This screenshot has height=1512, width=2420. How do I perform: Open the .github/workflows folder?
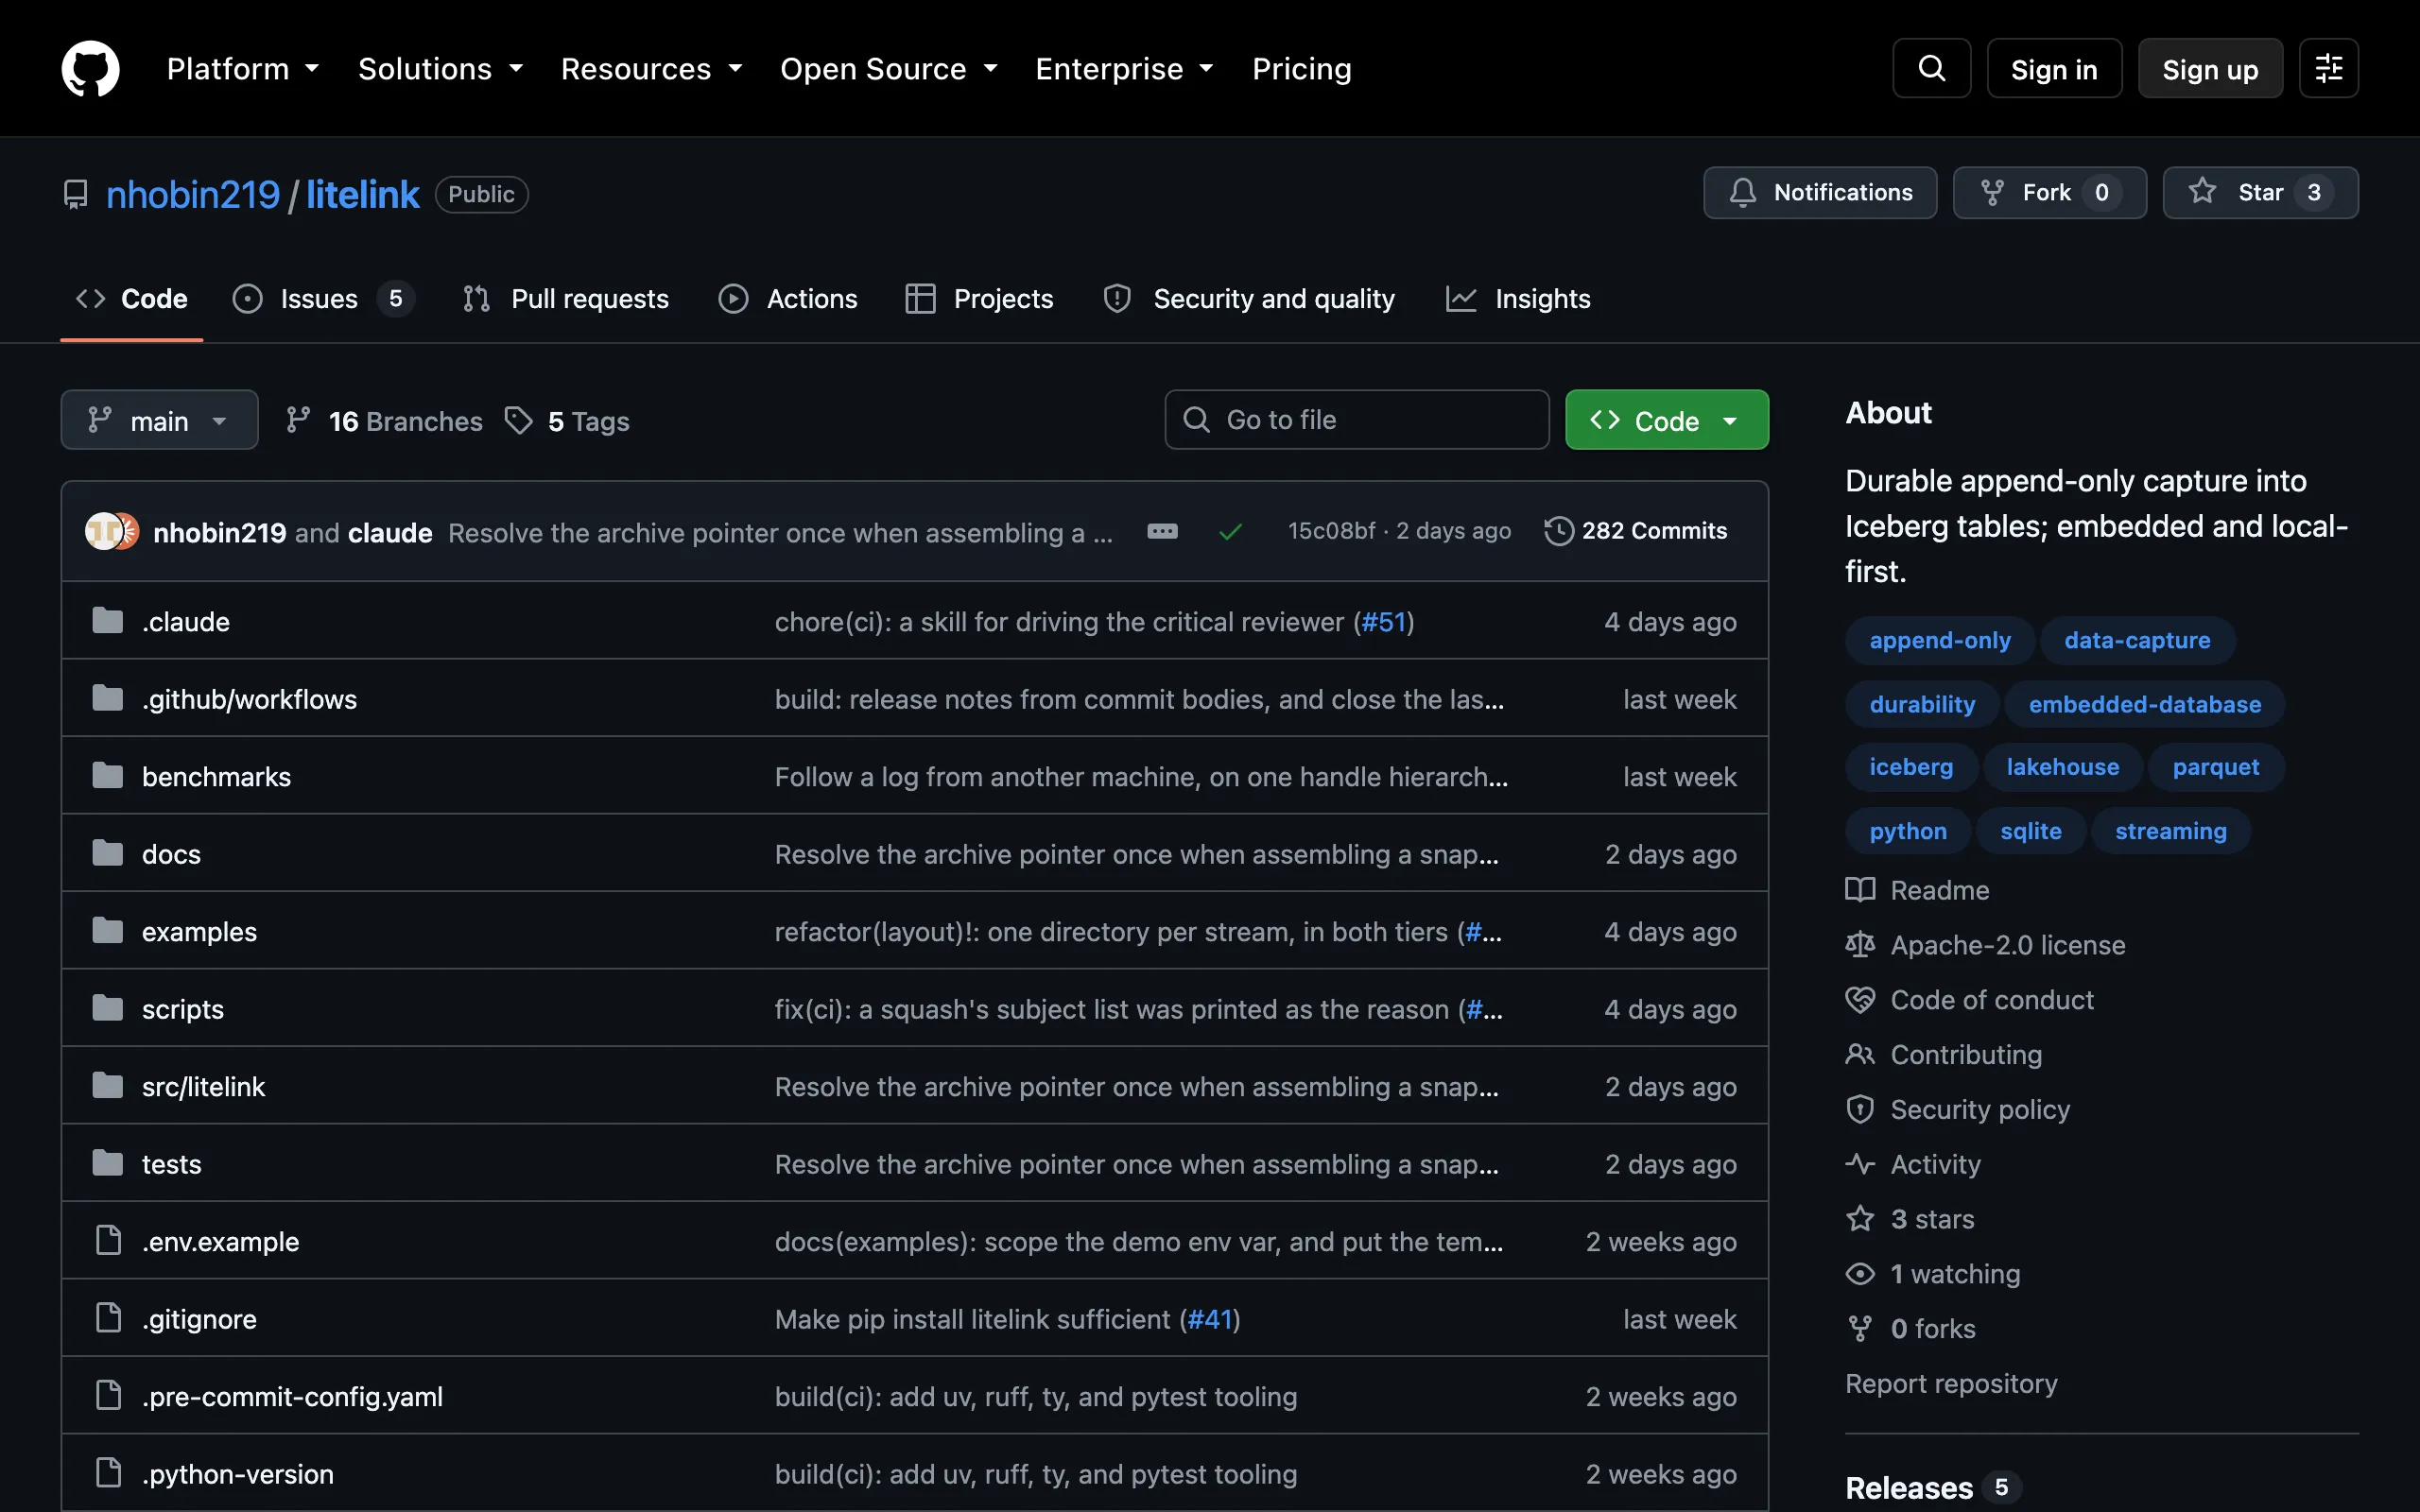pyautogui.click(x=249, y=699)
